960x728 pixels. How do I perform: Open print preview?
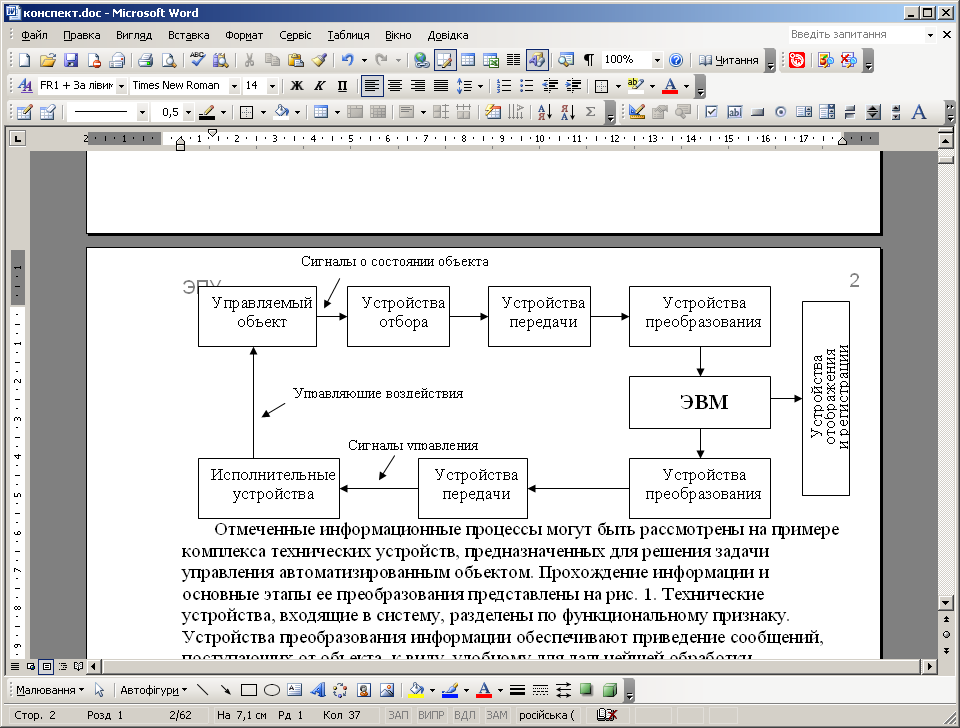[x=168, y=60]
